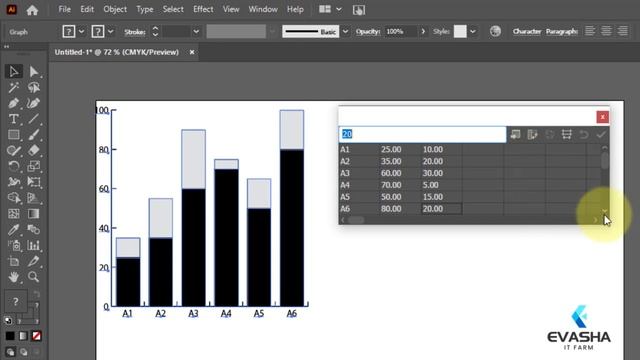Select the Perspective Grid tool
Screen dimensions: 640x360
tap(33, 198)
